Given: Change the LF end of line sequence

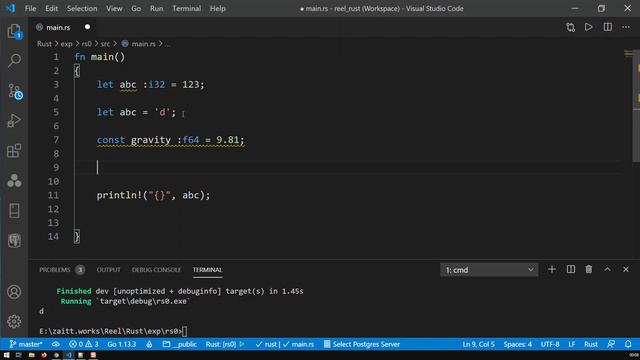Looking at the screenshot, I should point(572,344).
